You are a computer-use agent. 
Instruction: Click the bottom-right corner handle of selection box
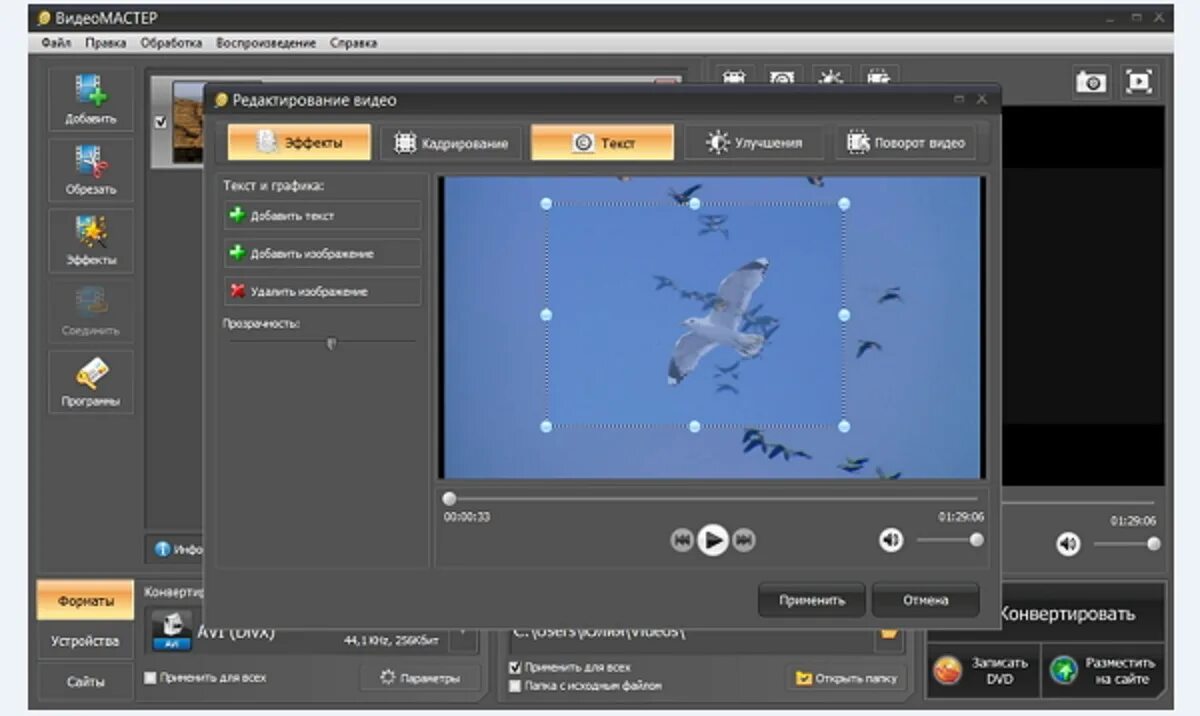pyautogui.click(x=844, y=426)
